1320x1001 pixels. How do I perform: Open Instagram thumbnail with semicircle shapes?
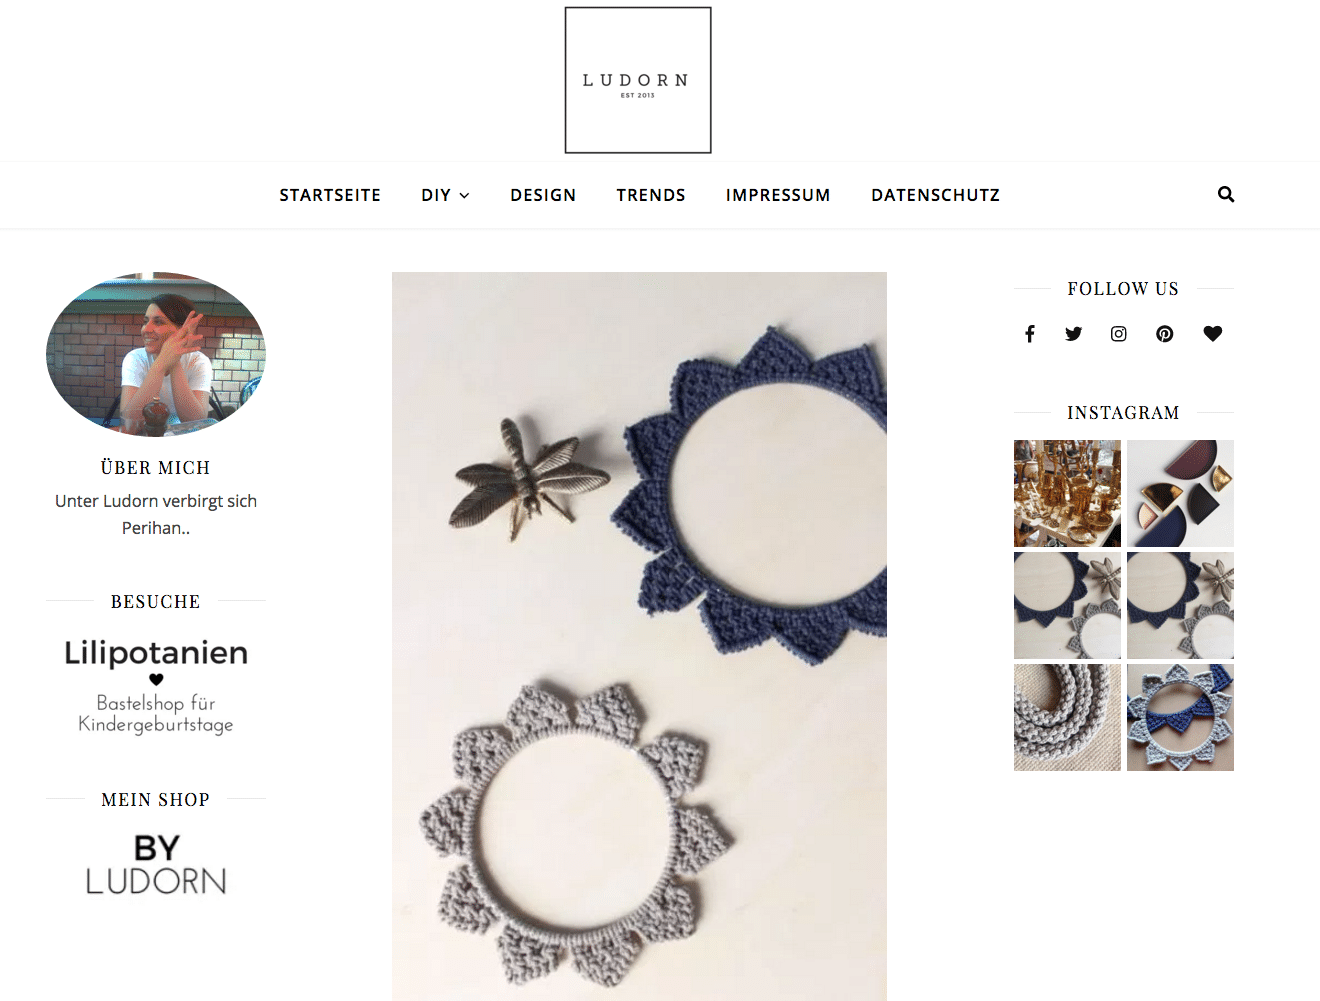click(x=1180, y=494)
